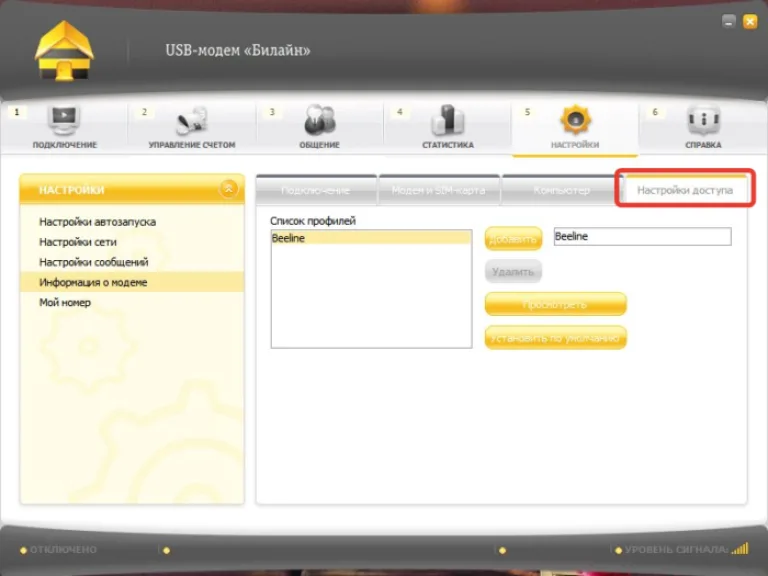768x576 pixels.
Task: Collapse the Настройки sidebar panel
Action: point(228,189)
